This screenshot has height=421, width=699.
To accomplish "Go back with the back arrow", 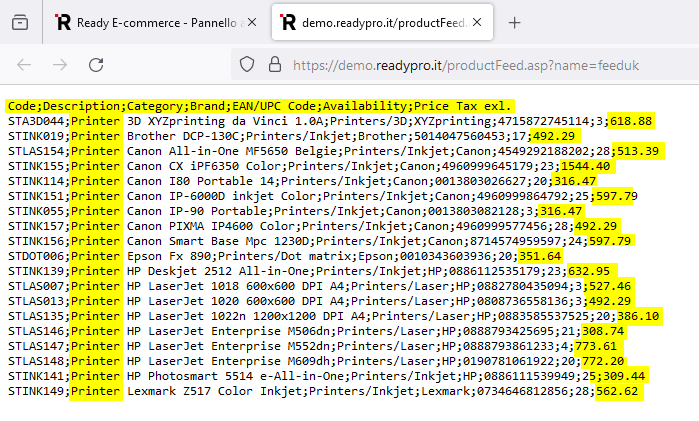I will point(24,65).
